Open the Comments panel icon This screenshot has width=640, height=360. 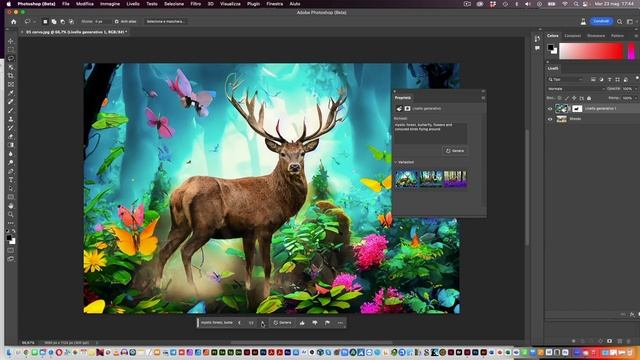tap(537, 48)
